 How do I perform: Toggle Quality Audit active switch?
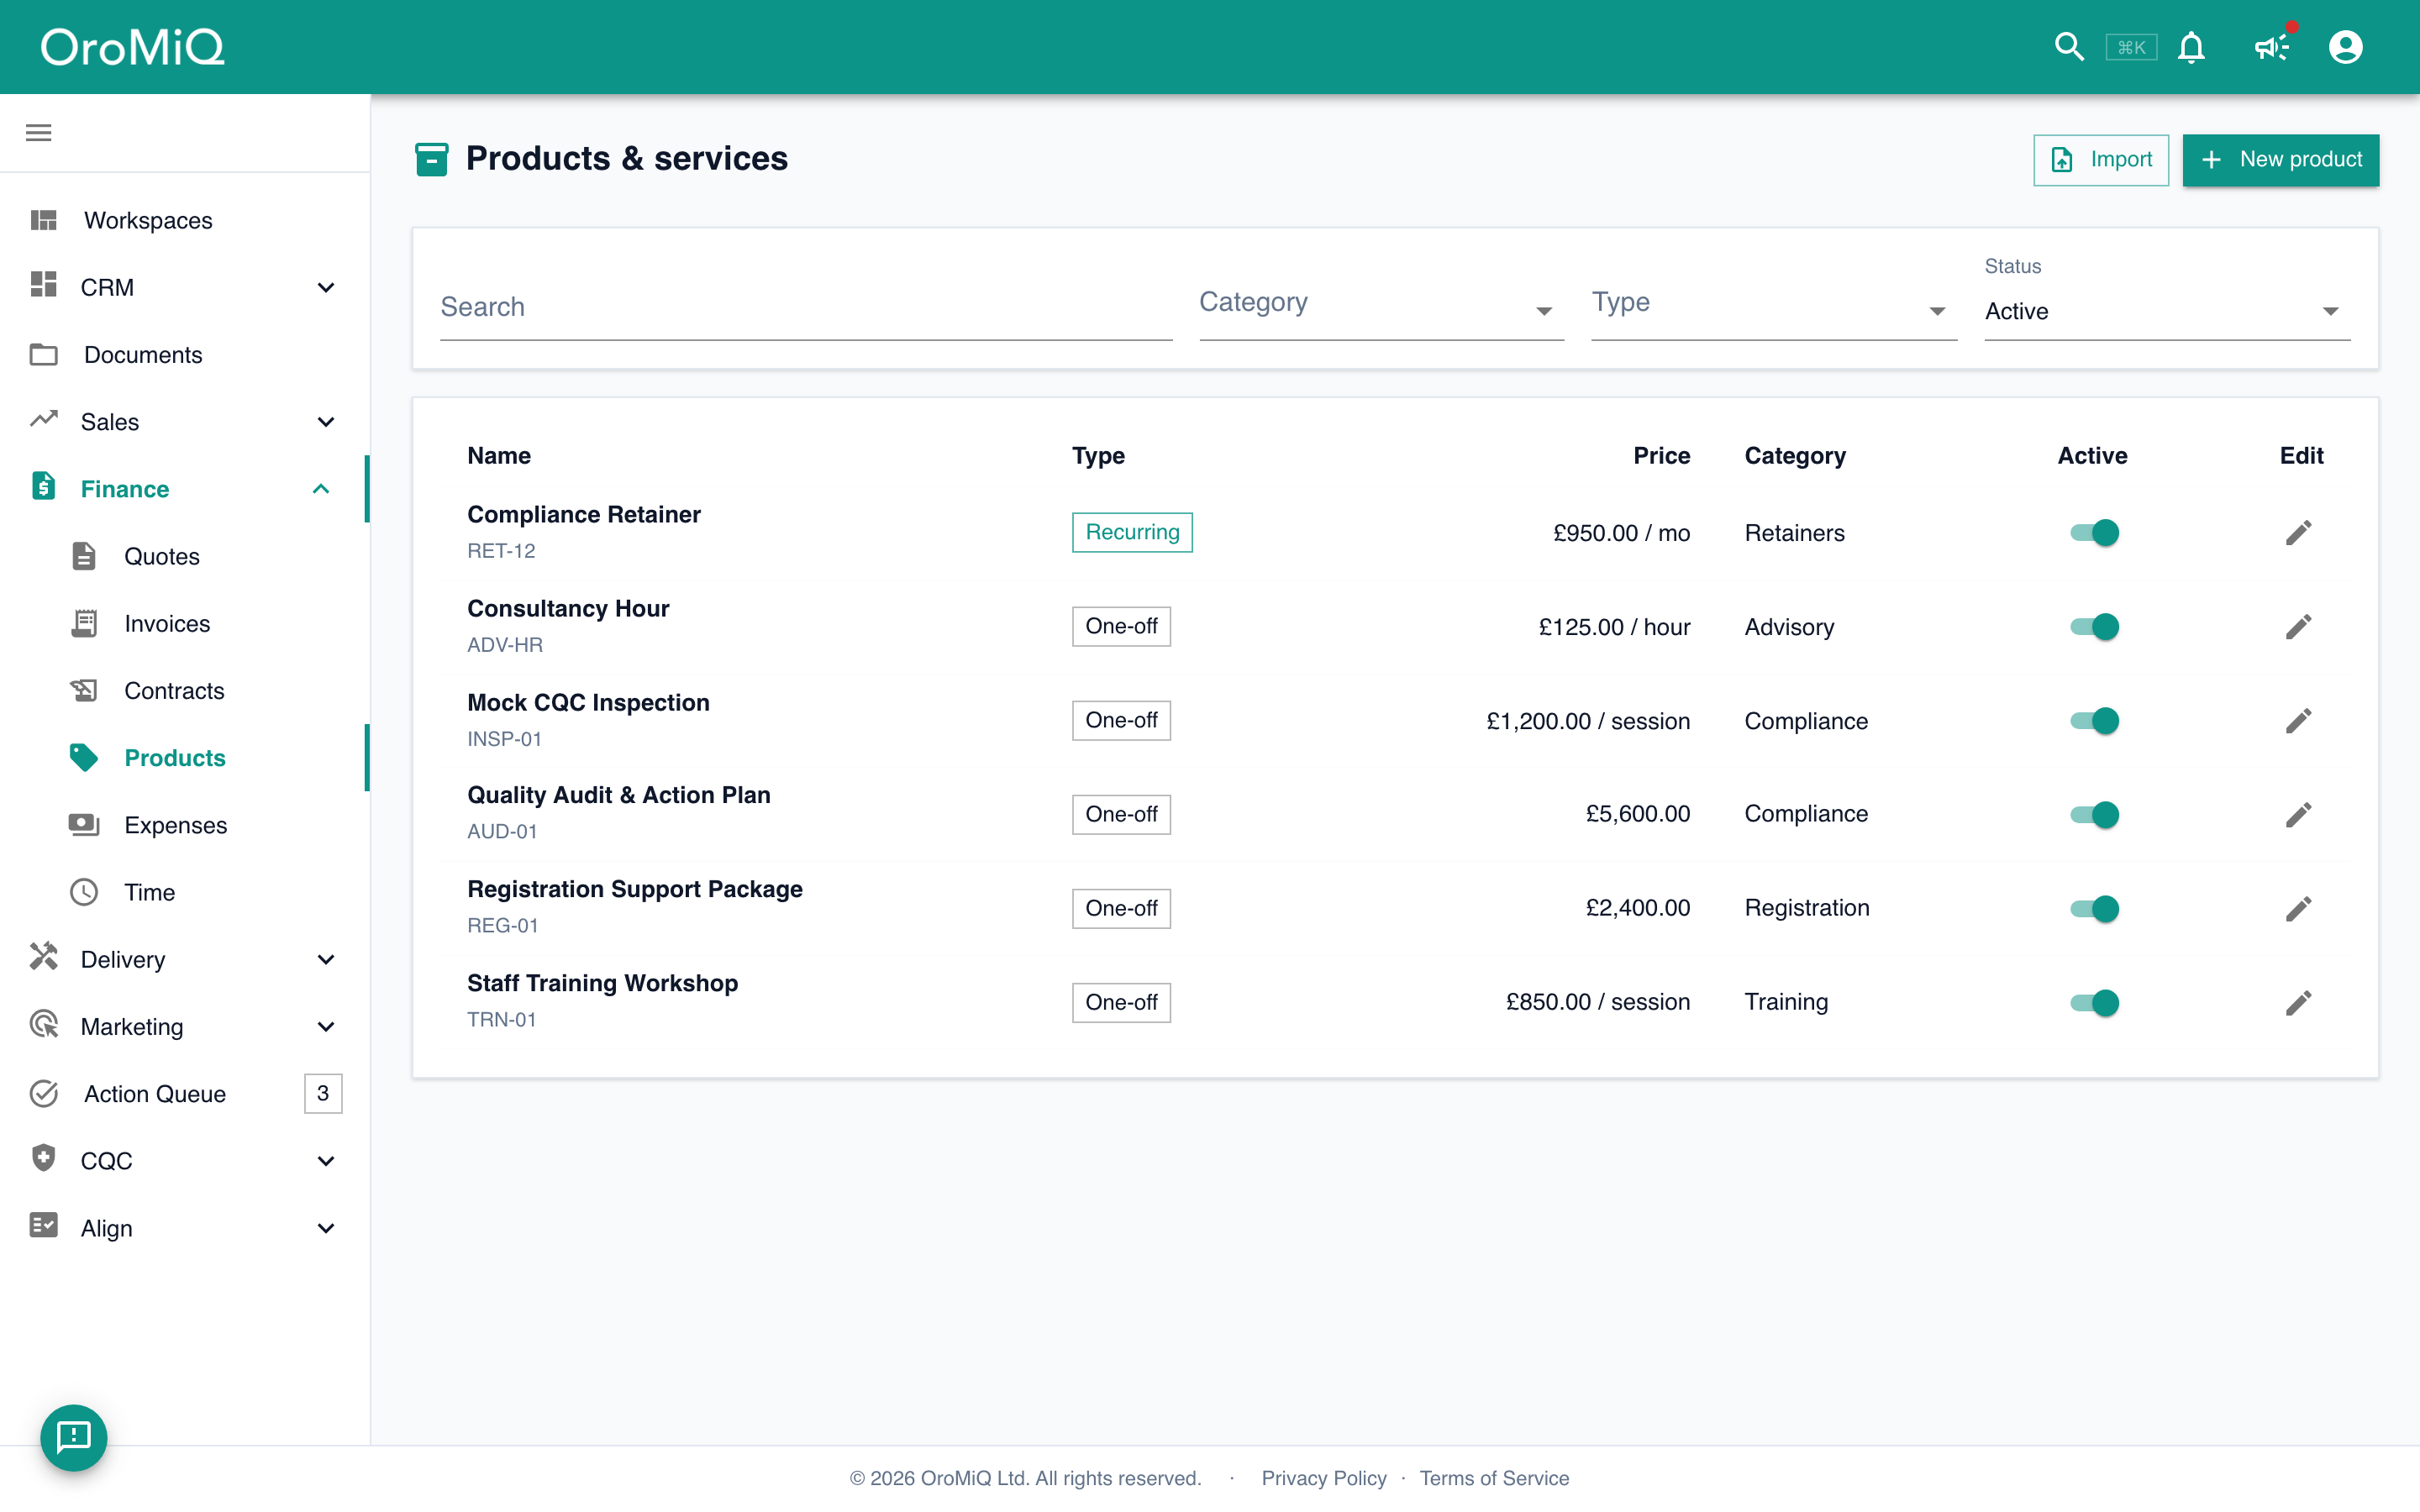click(2093, 815)
